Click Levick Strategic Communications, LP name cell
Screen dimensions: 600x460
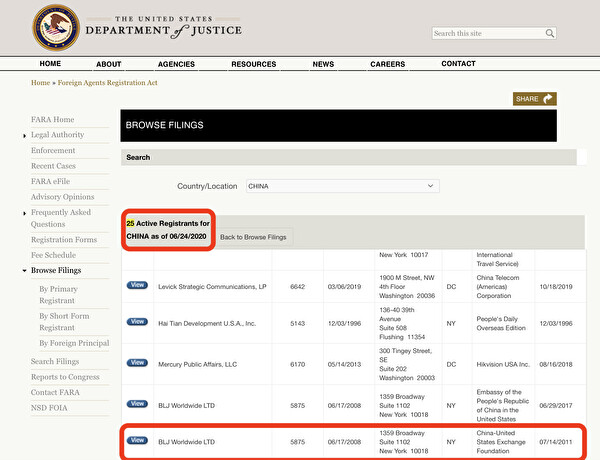[x=212, y=287]
